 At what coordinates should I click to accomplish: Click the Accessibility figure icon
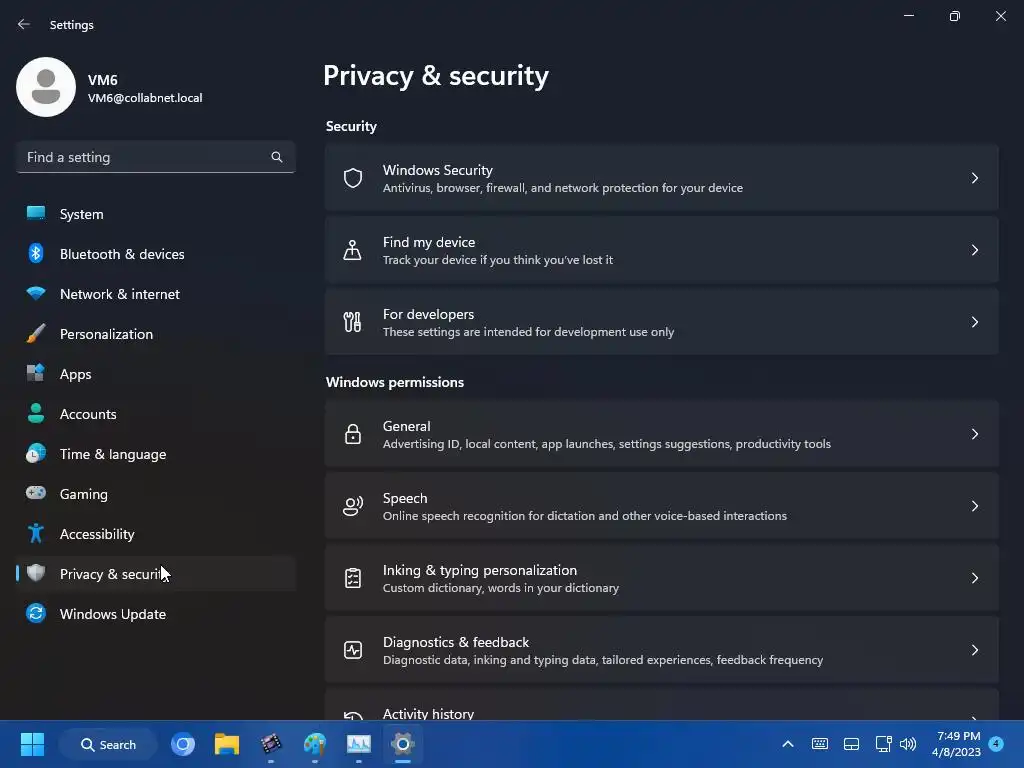pos(36,534)
